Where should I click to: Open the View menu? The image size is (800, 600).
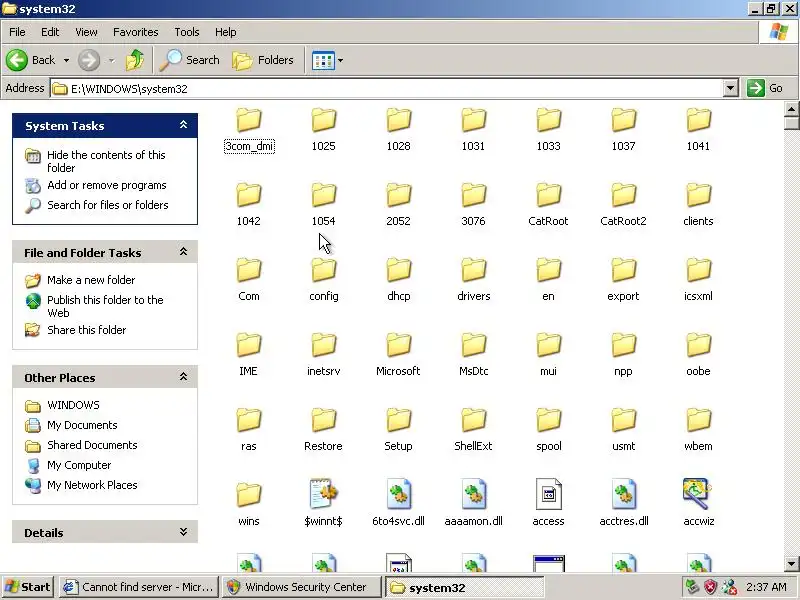click(x=86, y=32)
